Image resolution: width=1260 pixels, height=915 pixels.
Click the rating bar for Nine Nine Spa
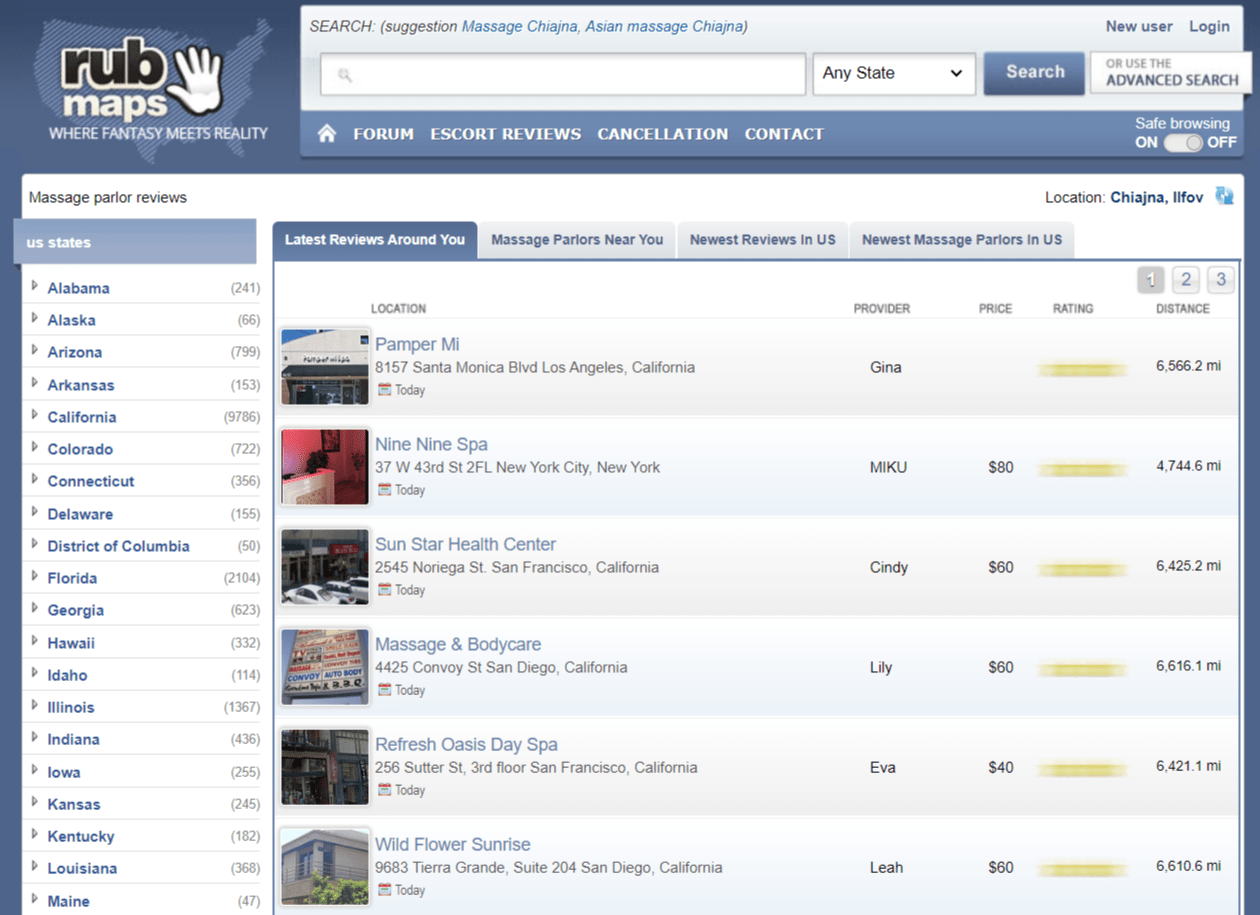[x=1083, y=470]
